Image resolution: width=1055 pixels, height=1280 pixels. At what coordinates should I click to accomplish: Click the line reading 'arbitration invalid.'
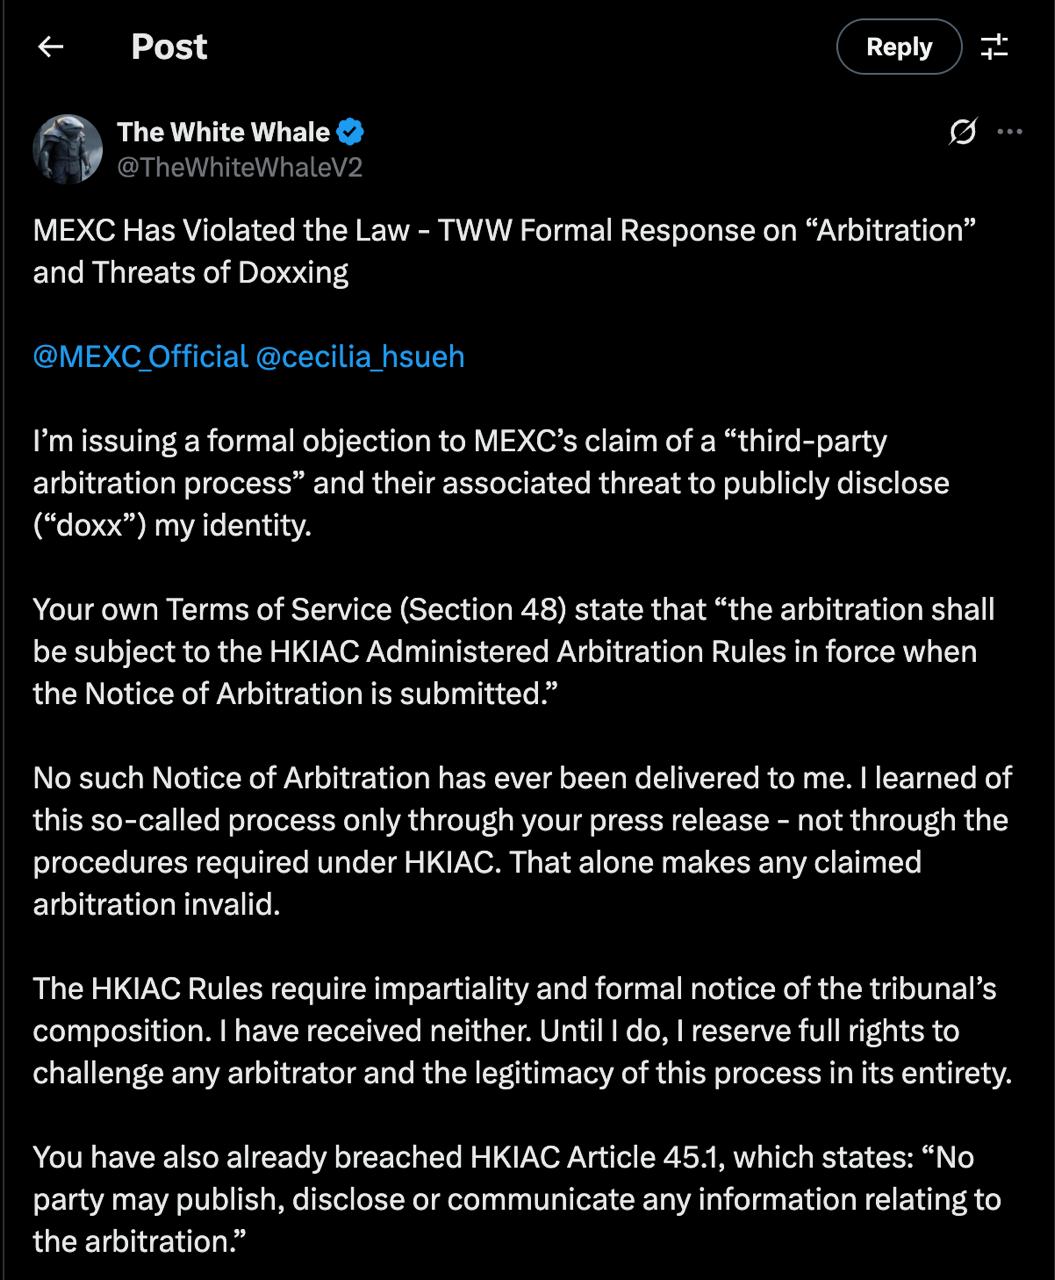pos(156,904)
